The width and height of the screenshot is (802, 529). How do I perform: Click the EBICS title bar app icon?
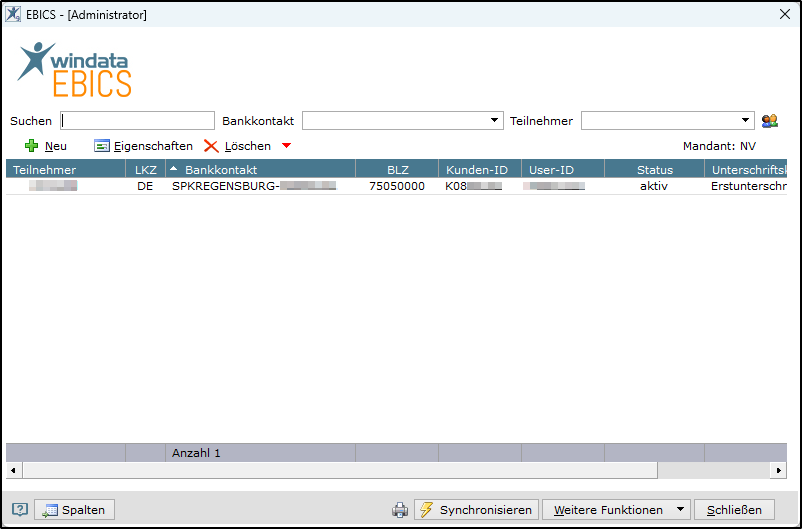[x=13, y=14]
